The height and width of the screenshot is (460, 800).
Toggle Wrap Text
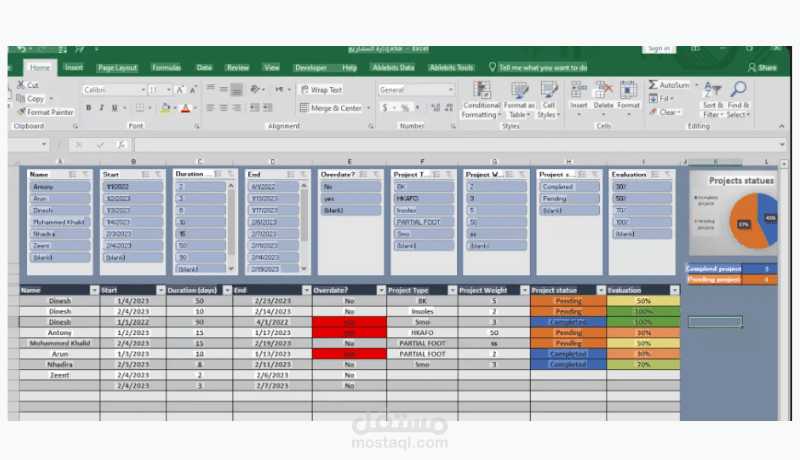pyautogui.click(x=321, y=90)
